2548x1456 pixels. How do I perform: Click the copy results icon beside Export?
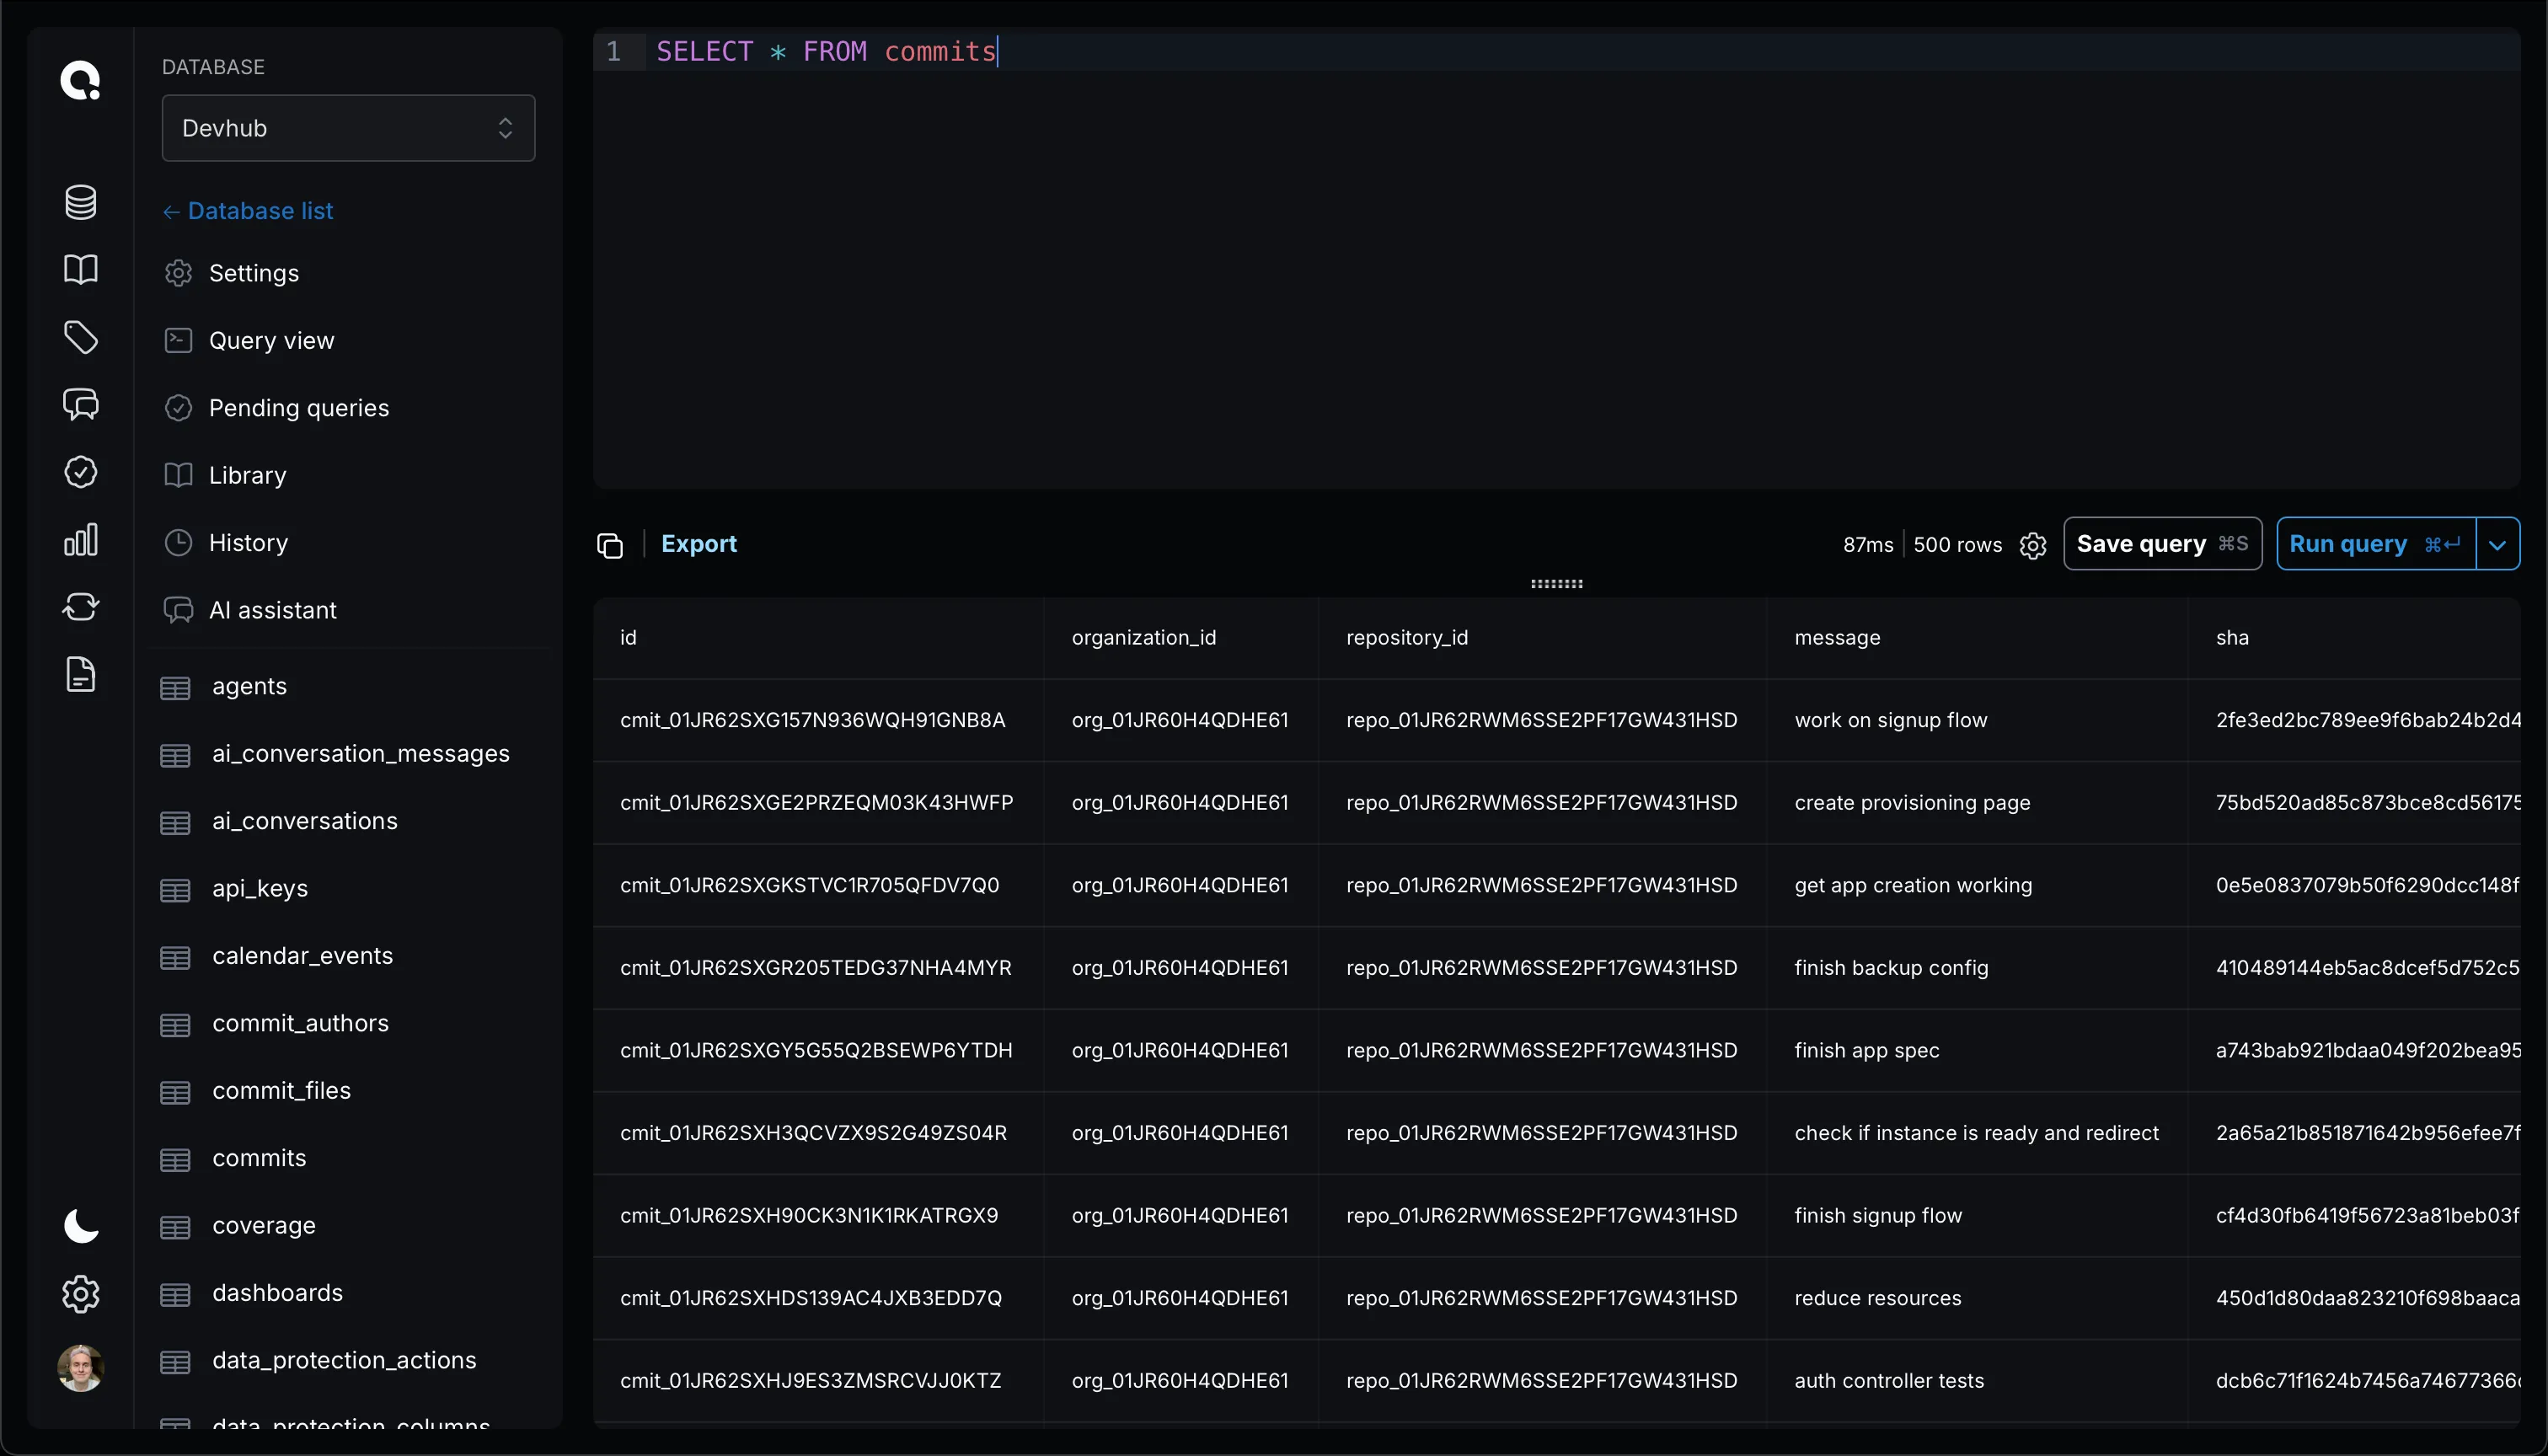[610, 546]
